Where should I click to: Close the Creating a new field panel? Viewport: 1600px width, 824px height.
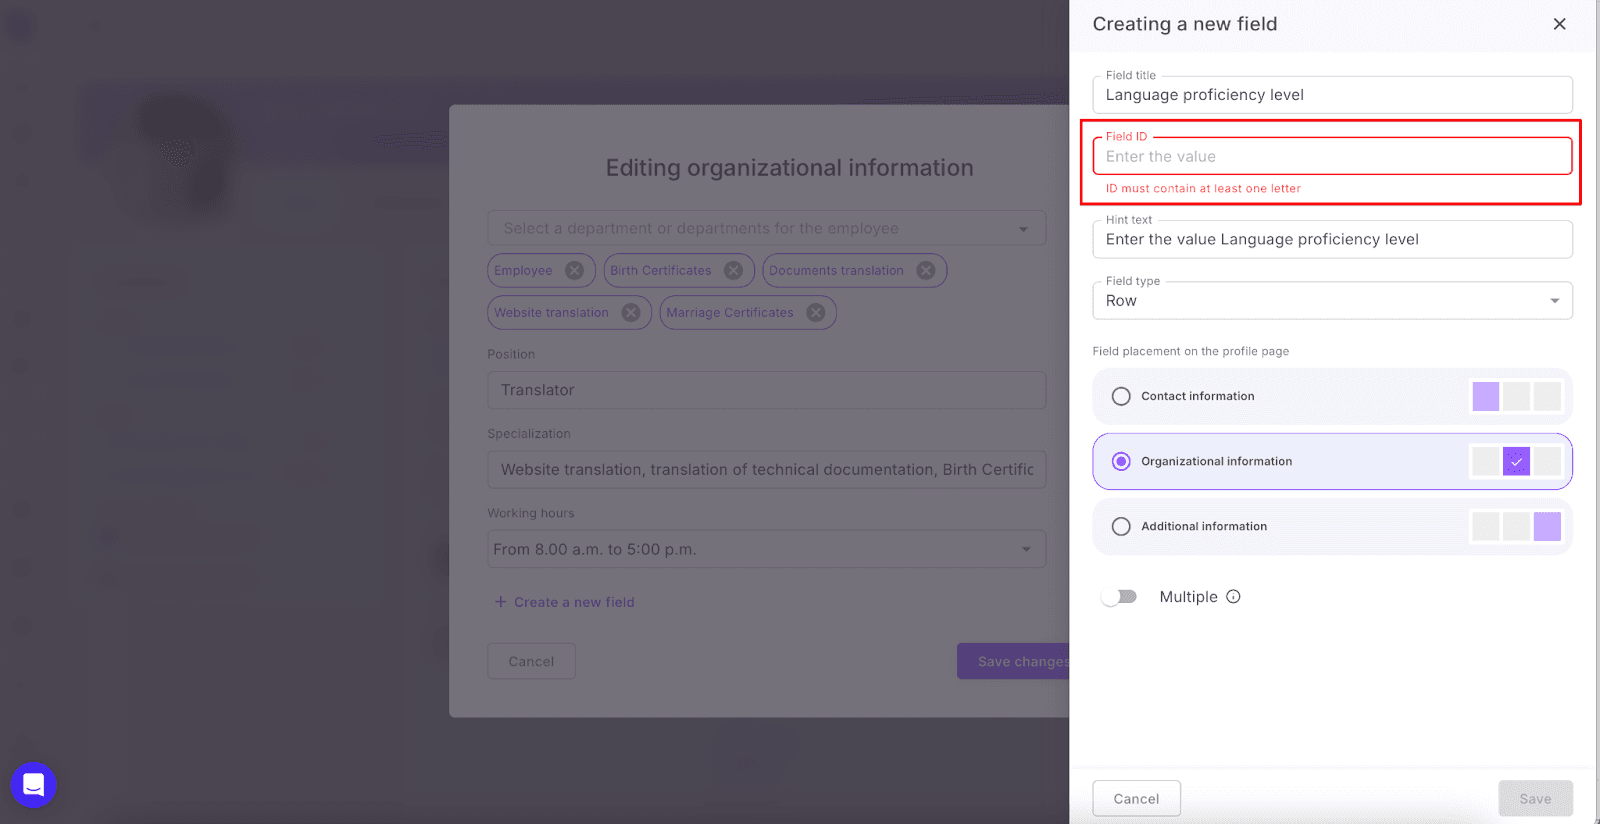click(x=1559, y=24)
